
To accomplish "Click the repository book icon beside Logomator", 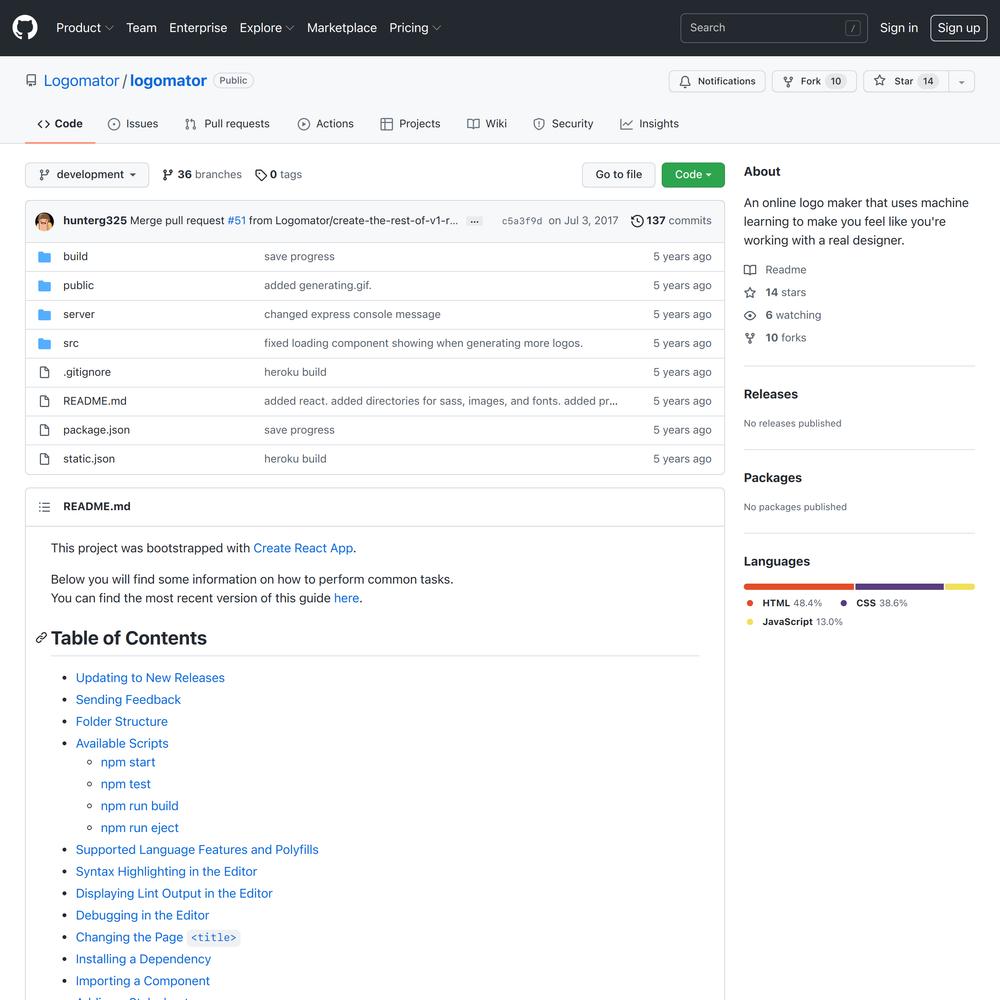I will coord(31,80).
